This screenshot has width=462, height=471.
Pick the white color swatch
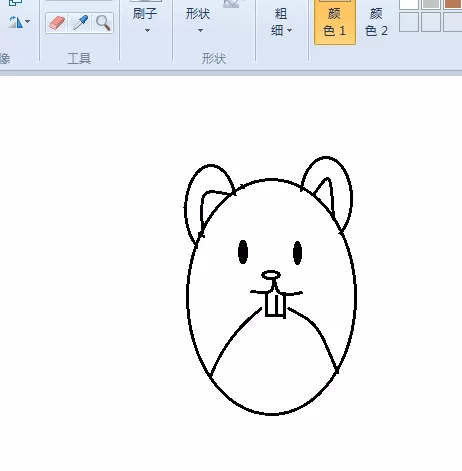[409, 4]
